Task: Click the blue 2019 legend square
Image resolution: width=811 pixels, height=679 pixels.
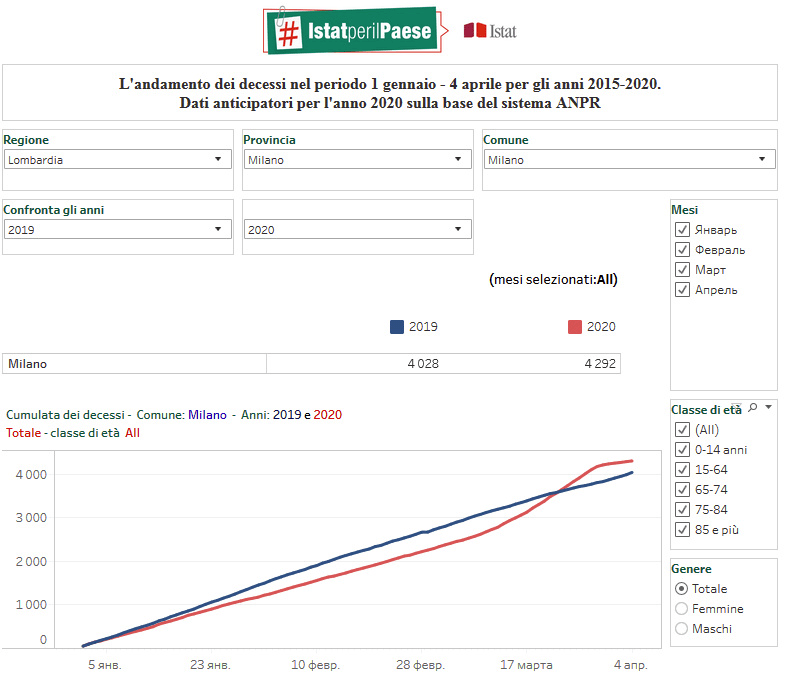Action: point(397,327)
